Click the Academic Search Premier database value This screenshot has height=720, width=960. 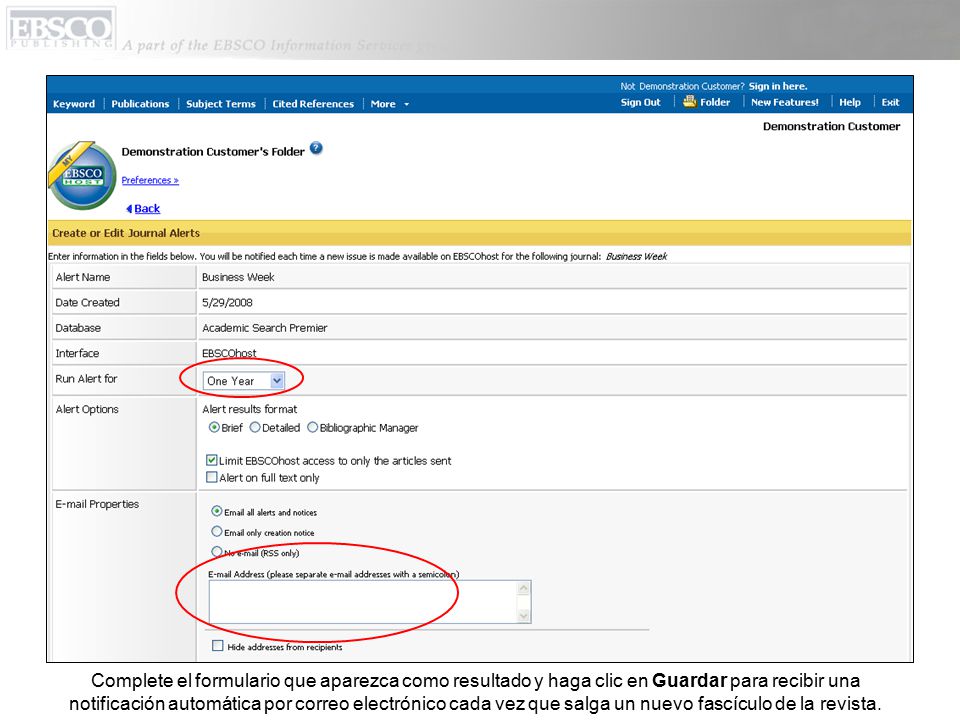[264, 328]
